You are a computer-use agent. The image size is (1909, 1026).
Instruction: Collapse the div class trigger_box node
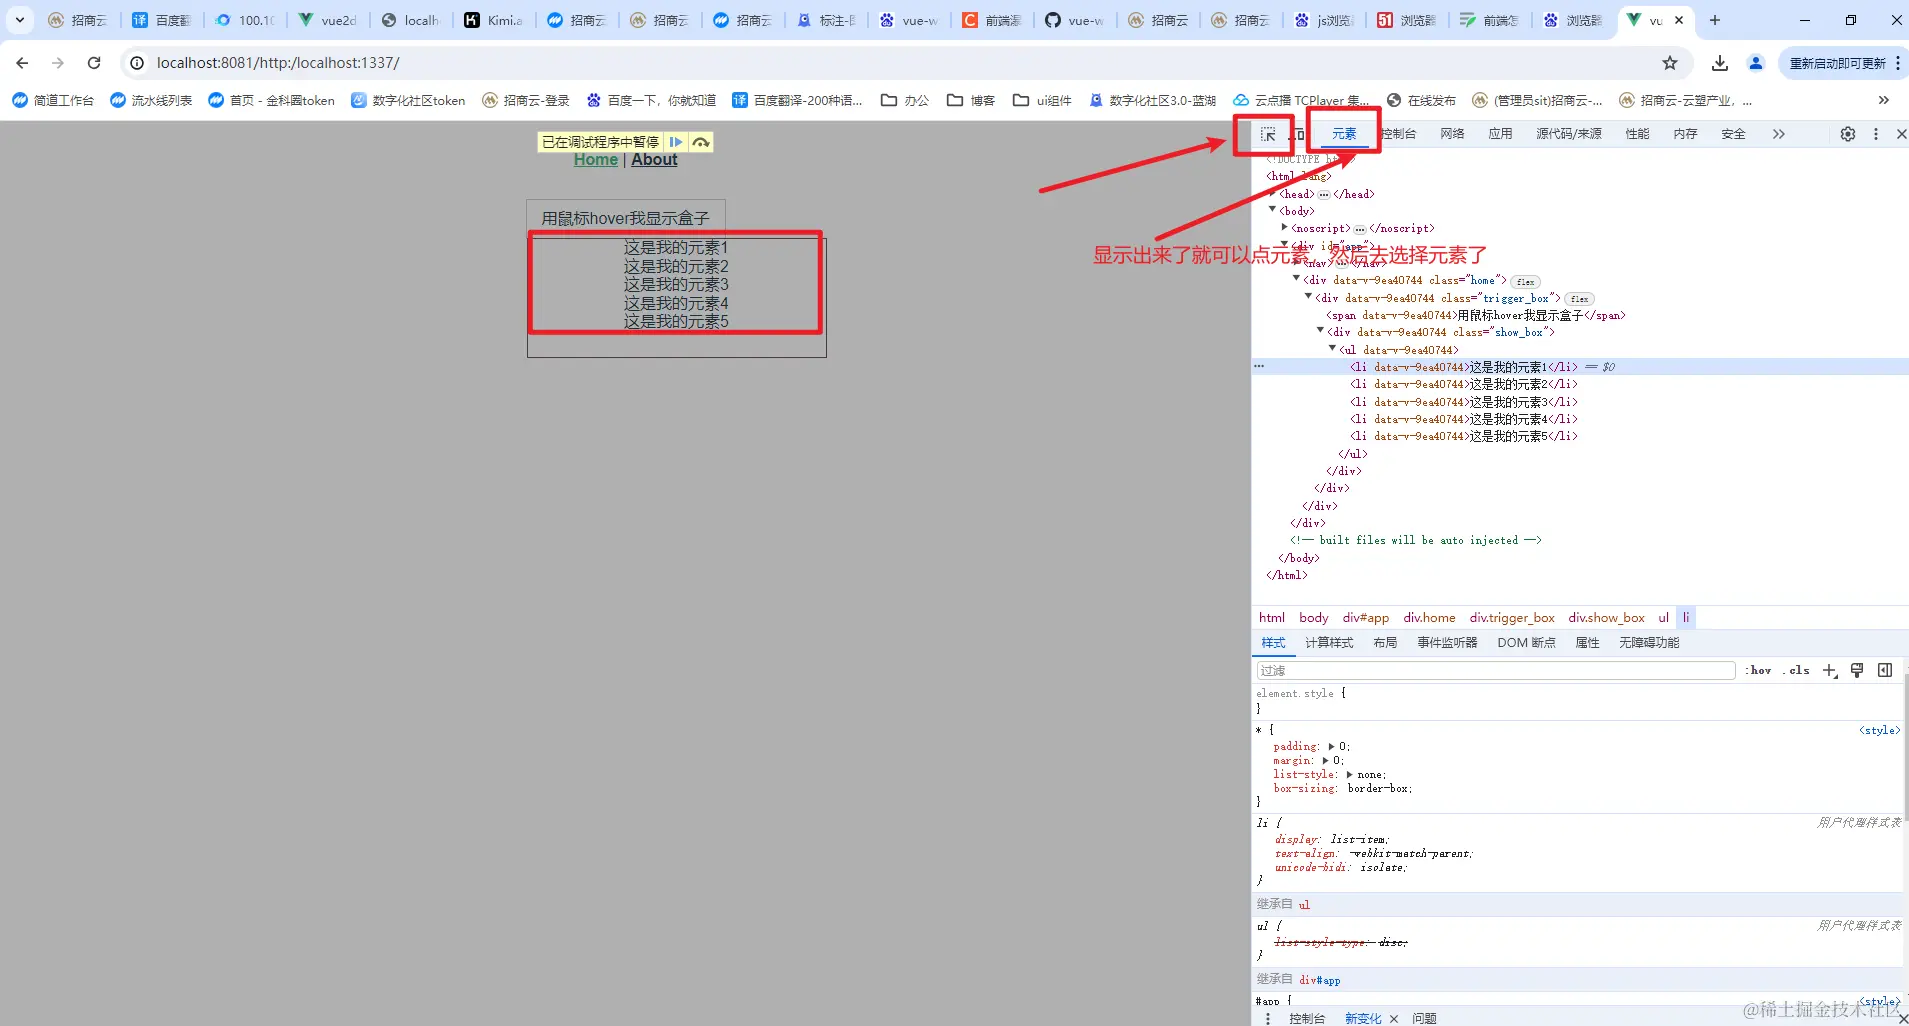[x=1309, y=297]
